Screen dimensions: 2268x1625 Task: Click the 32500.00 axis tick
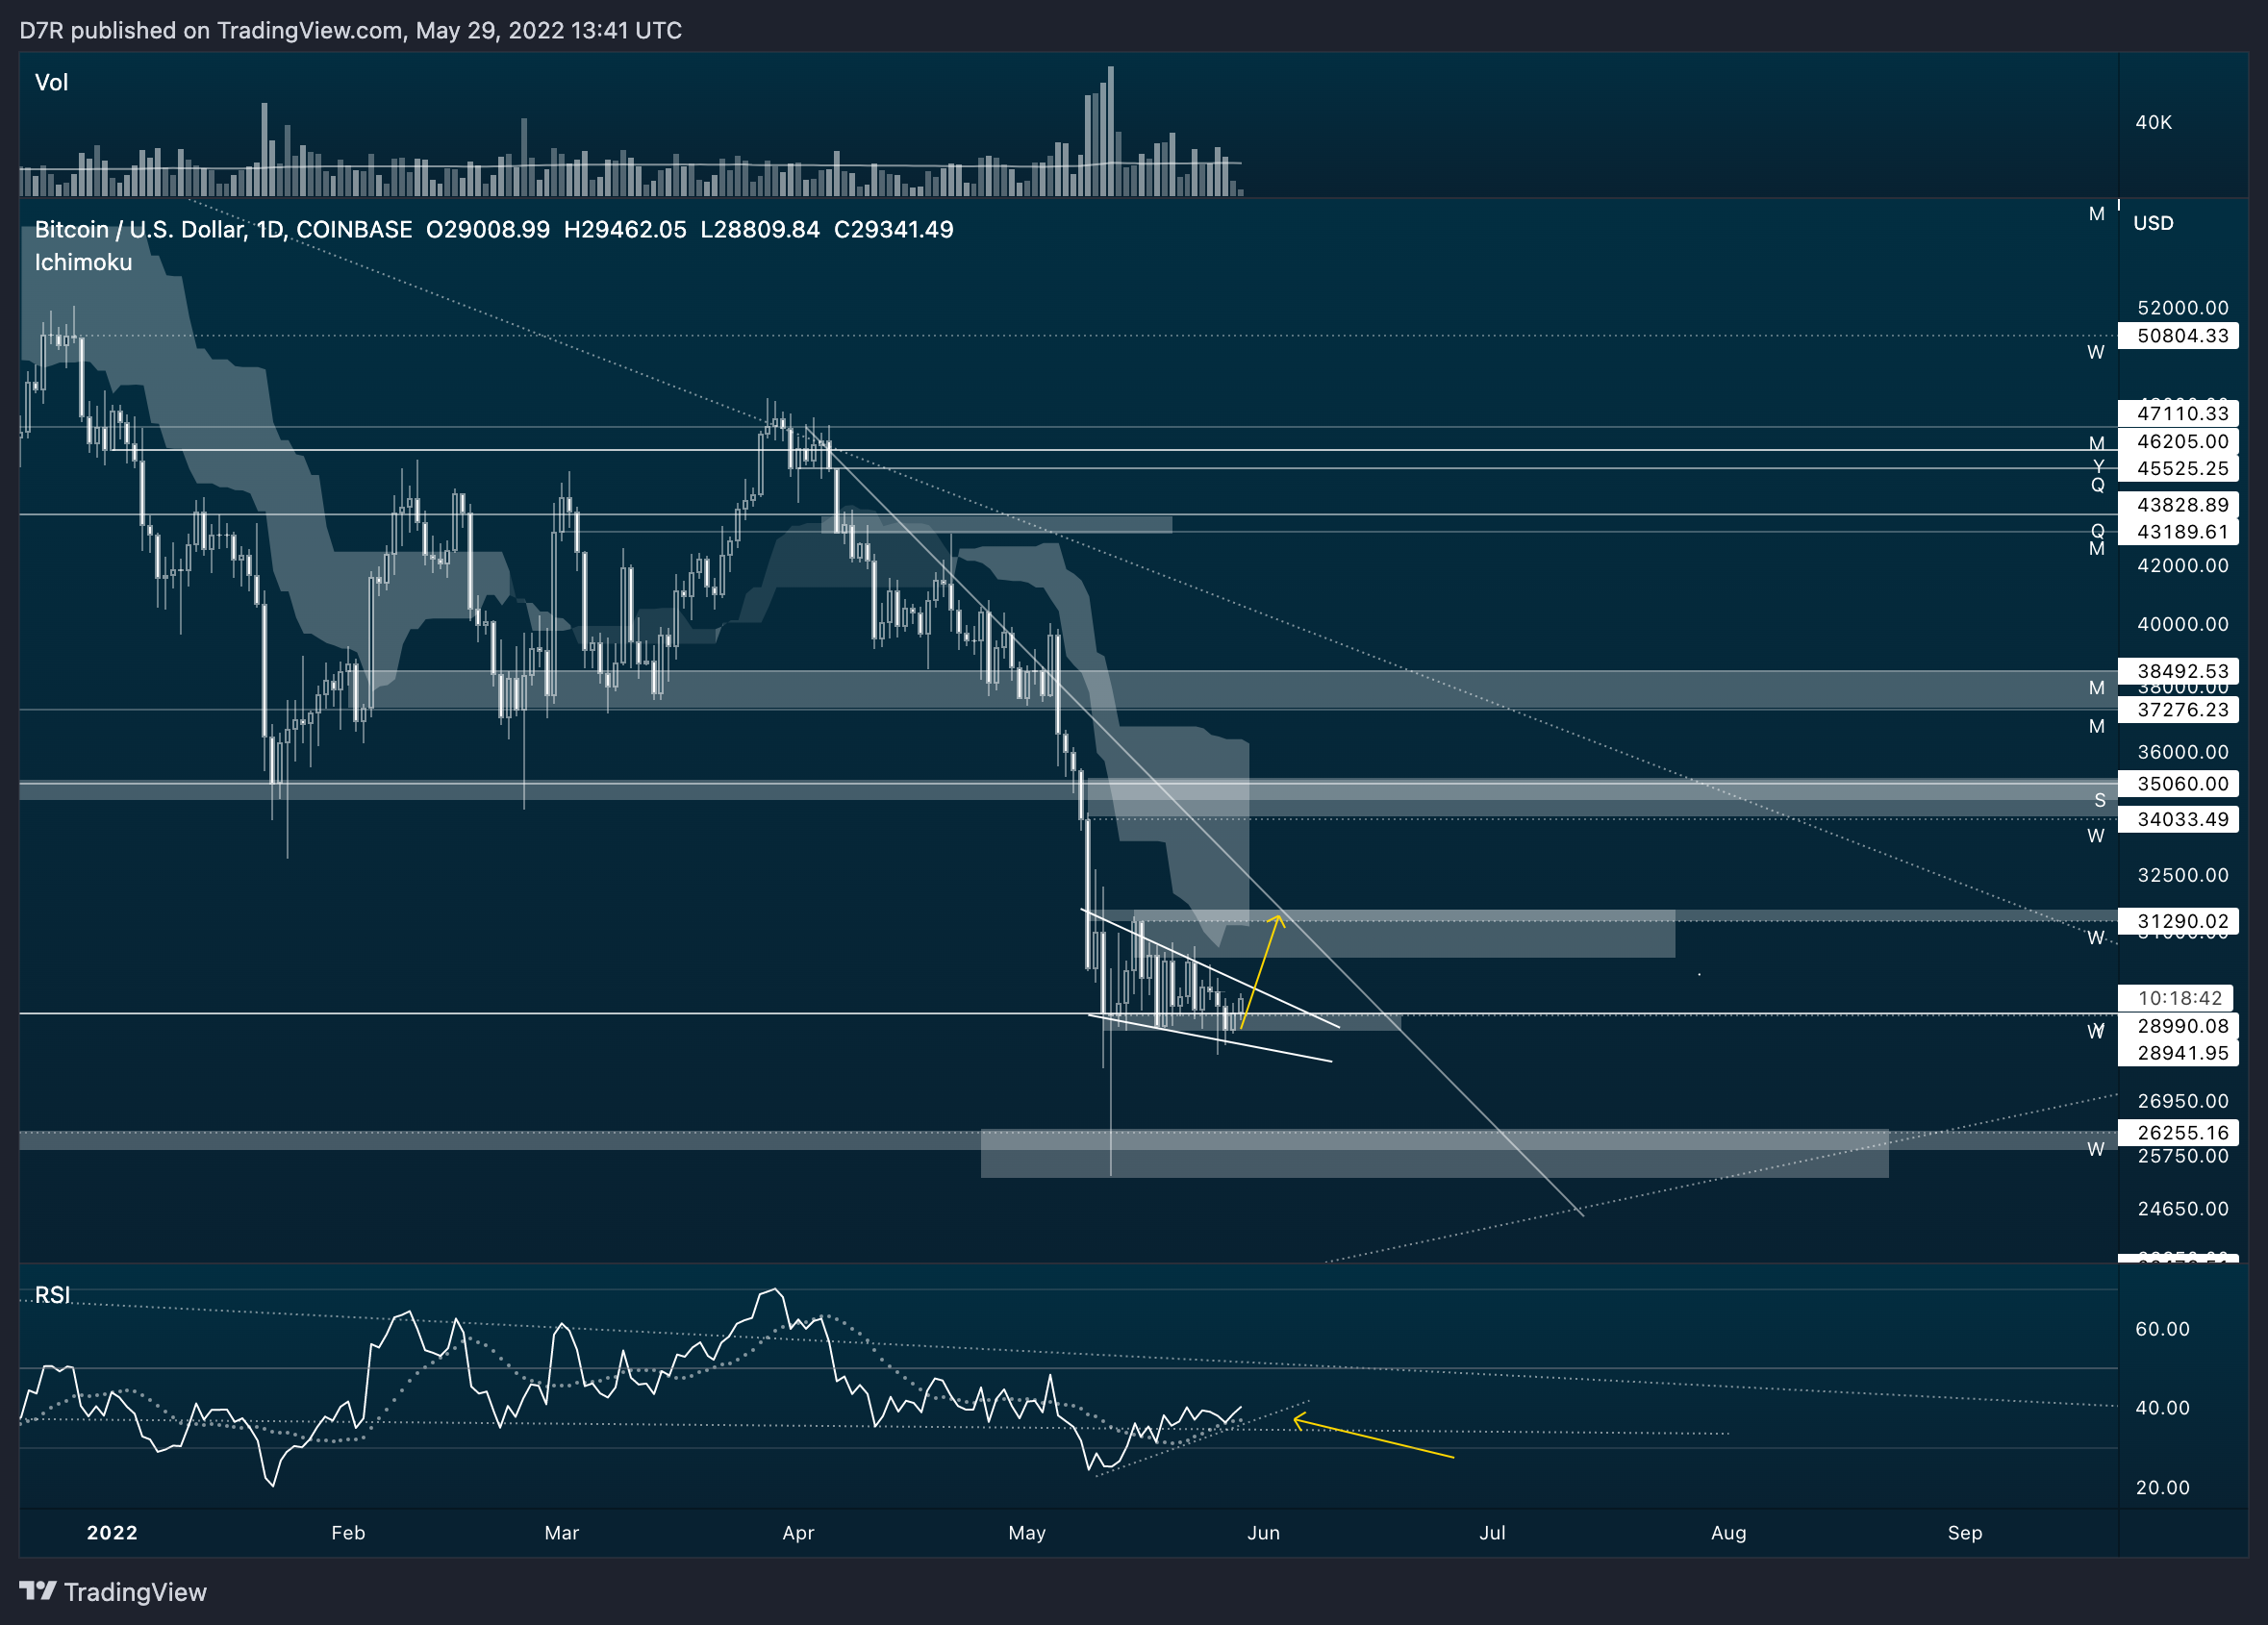click(2183, 875)
